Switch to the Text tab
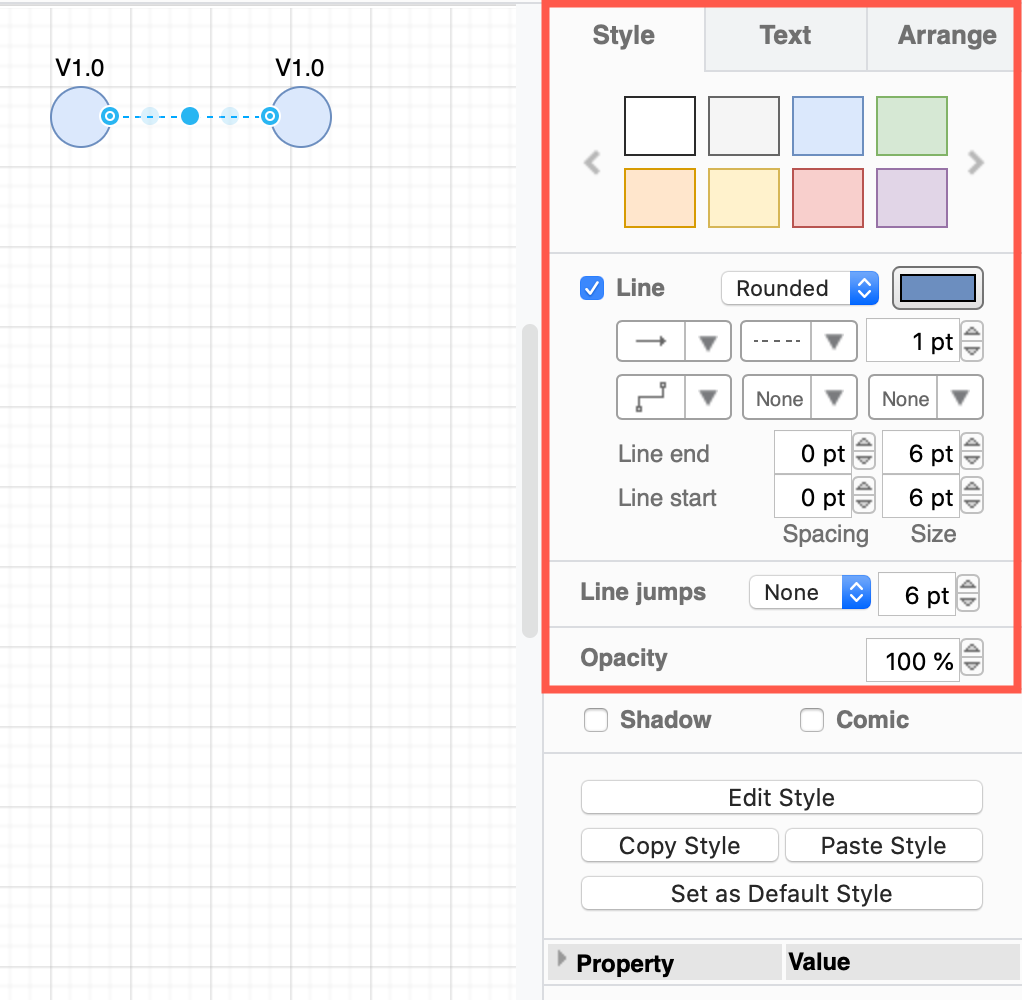This screenshot has height=1000, width=1022. pos(784,35)
